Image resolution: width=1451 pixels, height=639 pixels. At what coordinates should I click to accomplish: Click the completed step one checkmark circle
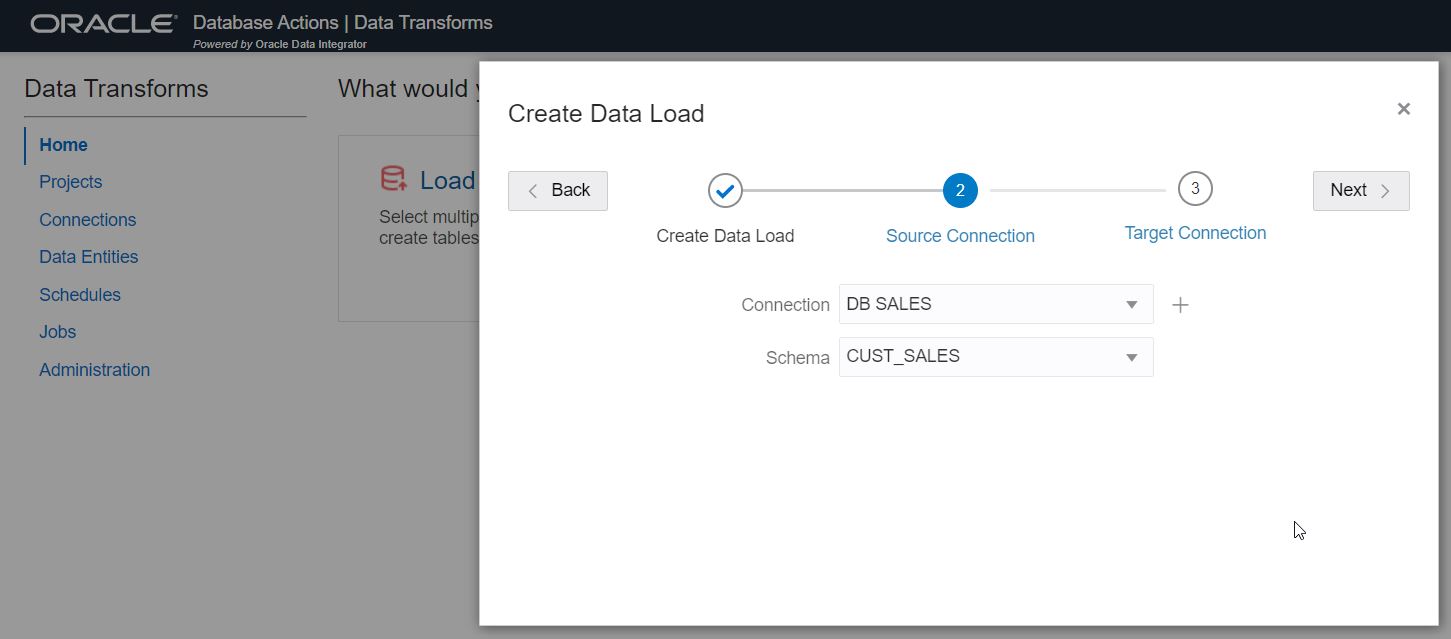pyautogui.click(x=725, y=190)
